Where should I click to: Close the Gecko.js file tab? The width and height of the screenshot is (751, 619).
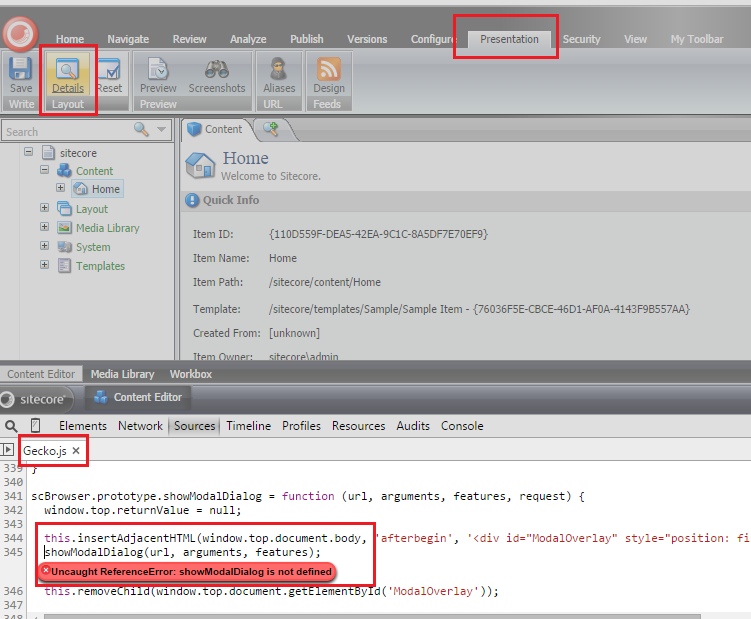pos(76,450)
